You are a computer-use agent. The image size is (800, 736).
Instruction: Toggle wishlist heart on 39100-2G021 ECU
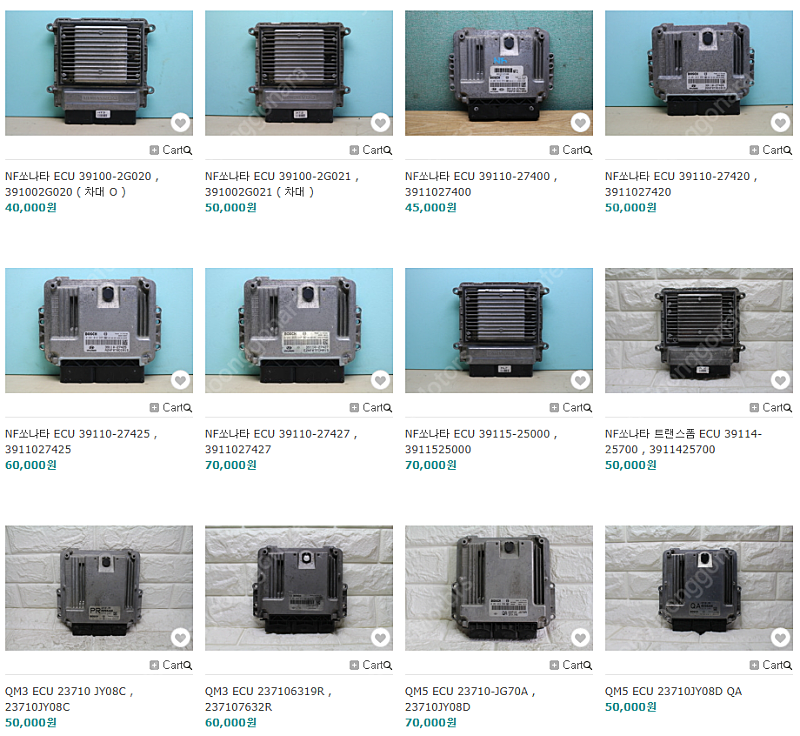click(380, 122)
